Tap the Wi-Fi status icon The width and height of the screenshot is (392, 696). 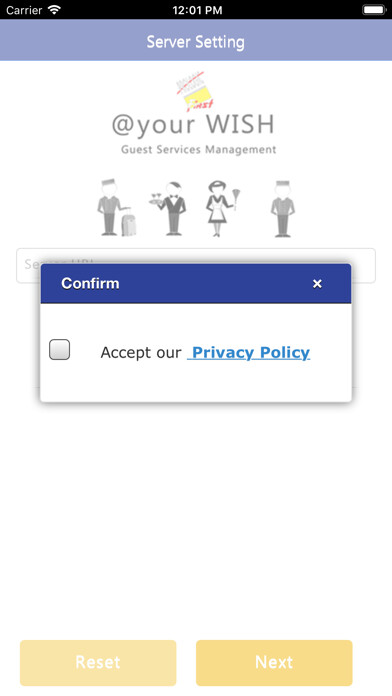point(54,10)
